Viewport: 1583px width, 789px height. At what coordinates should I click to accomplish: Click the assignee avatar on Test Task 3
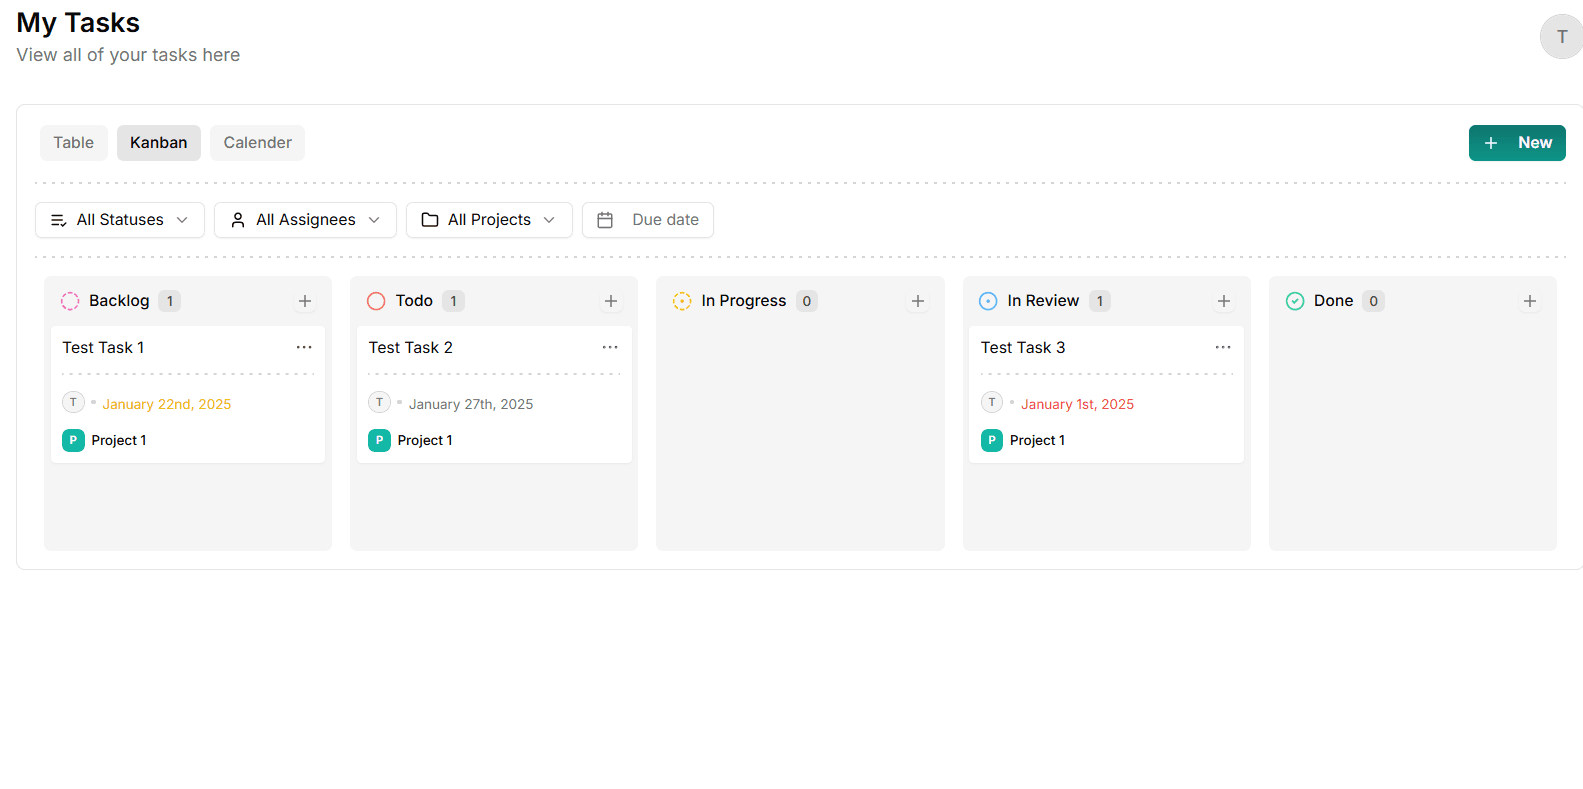(992, 402)
